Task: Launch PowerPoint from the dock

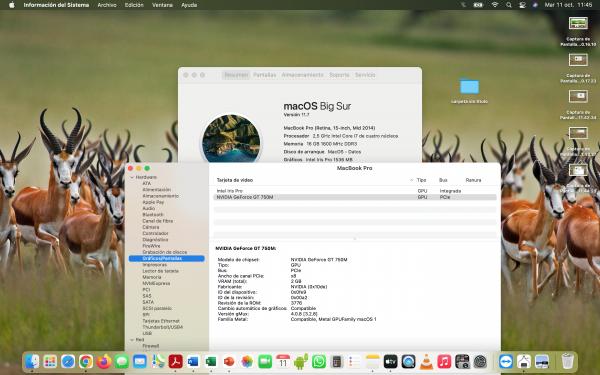Action: (x=229, y=362)
